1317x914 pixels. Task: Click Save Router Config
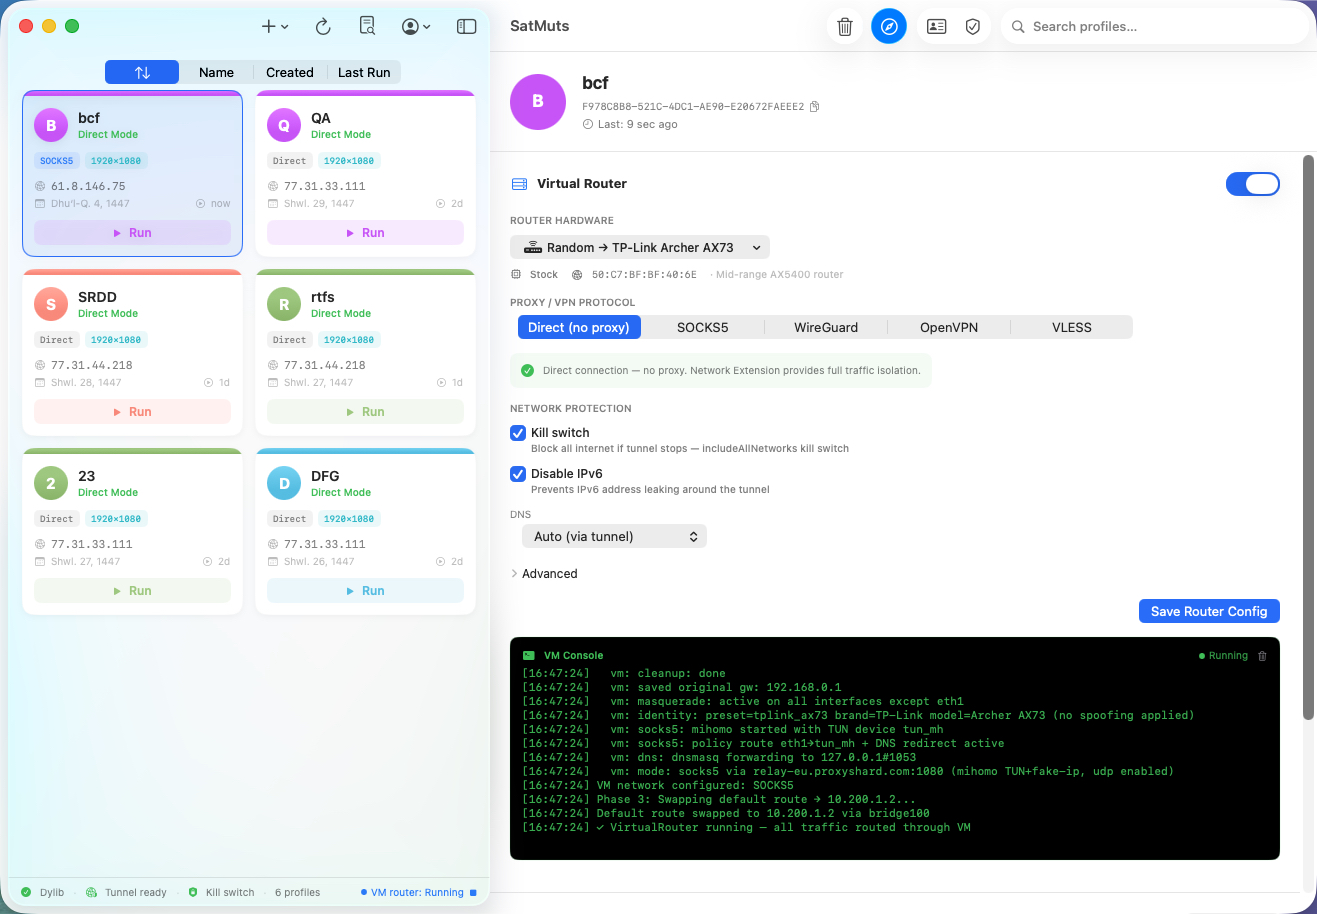click(1209, 611)
